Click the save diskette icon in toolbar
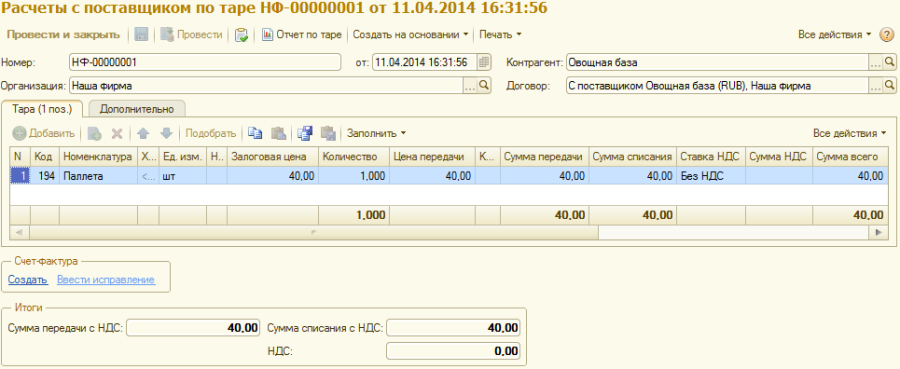This screenshot has width=900, height=369. (141, 34)
